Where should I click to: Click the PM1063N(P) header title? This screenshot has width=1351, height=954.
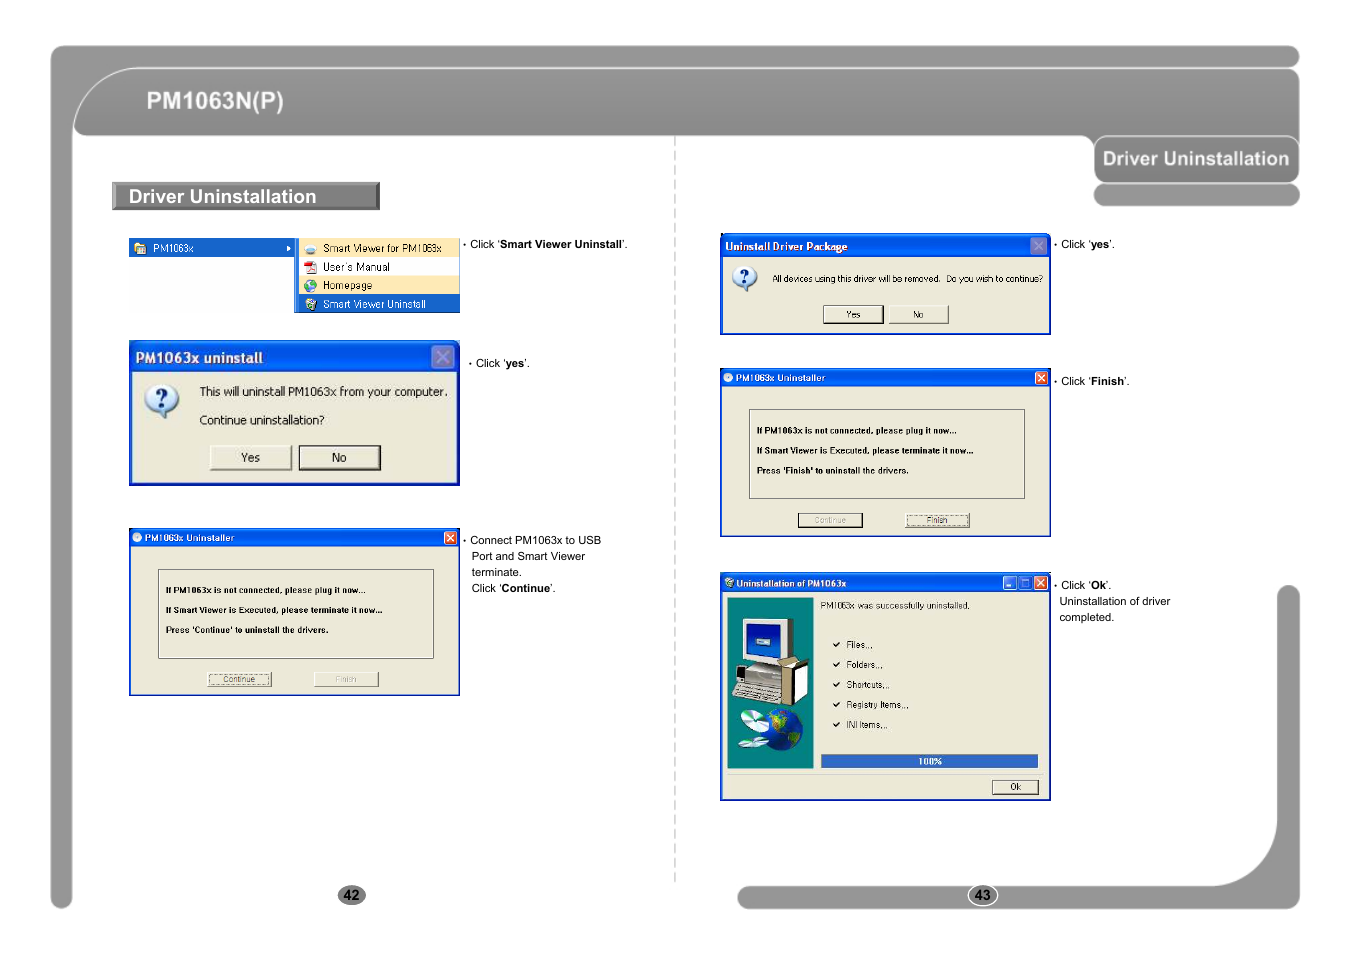(215, 101)
